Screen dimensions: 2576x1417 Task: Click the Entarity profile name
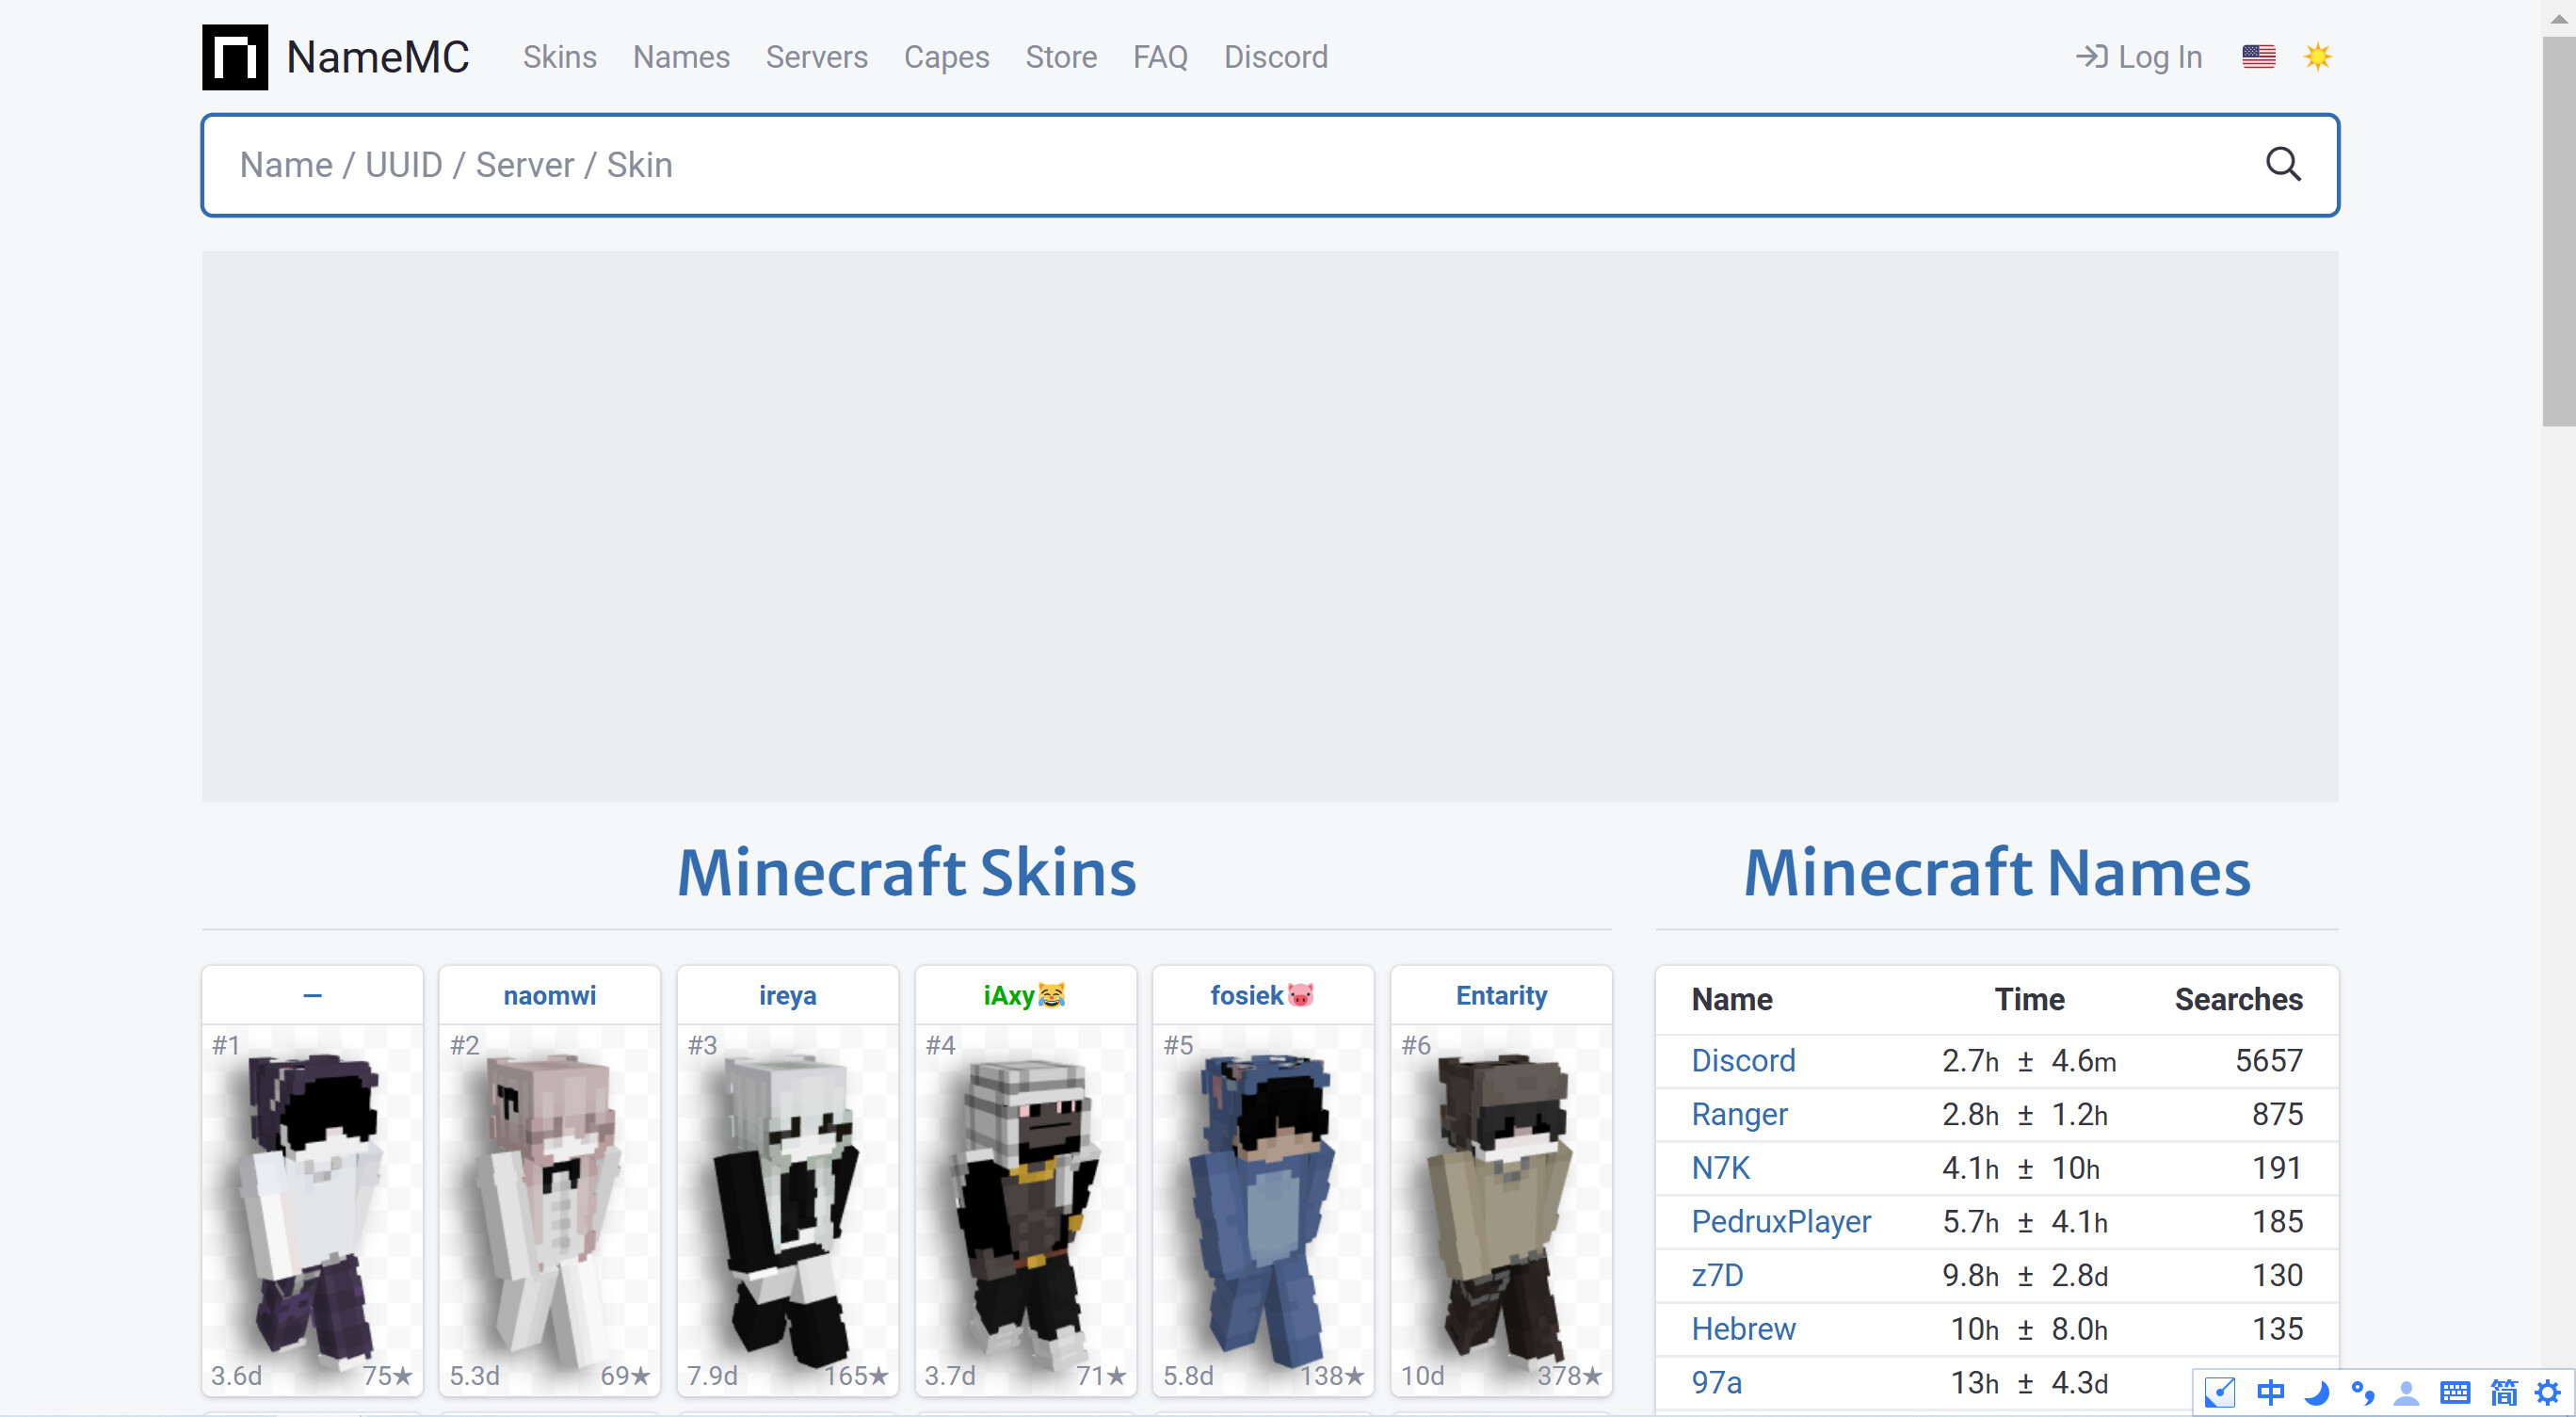click(1501, 995)
